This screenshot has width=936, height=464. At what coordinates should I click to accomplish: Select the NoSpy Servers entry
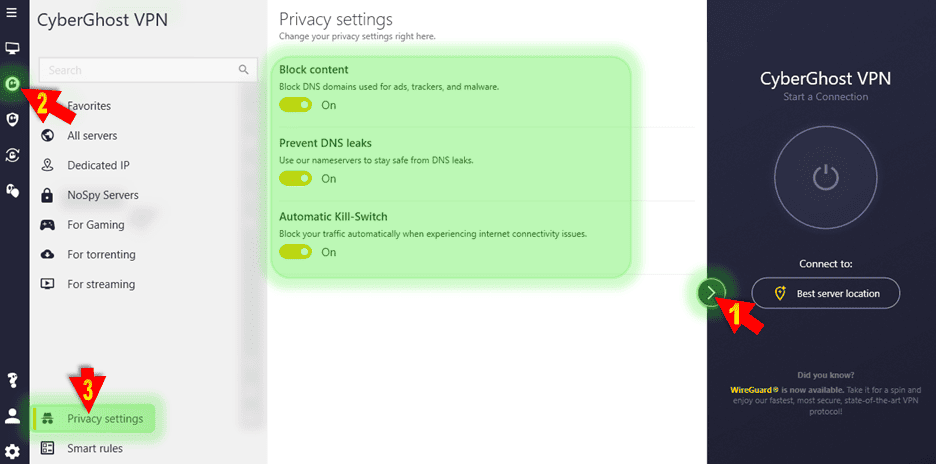pos(102,195)
